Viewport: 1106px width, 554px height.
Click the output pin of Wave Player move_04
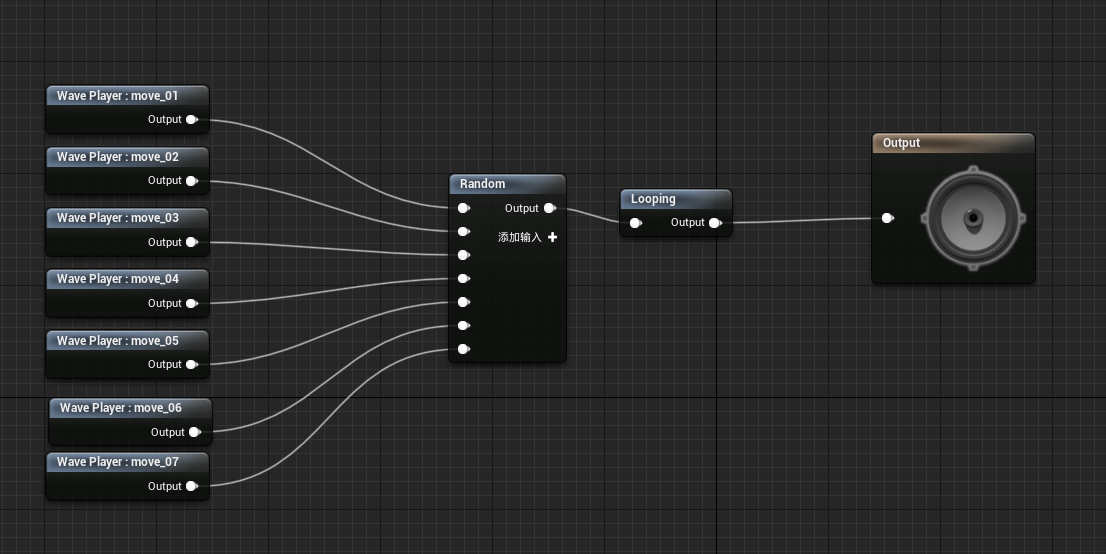[x=191, y=303]
